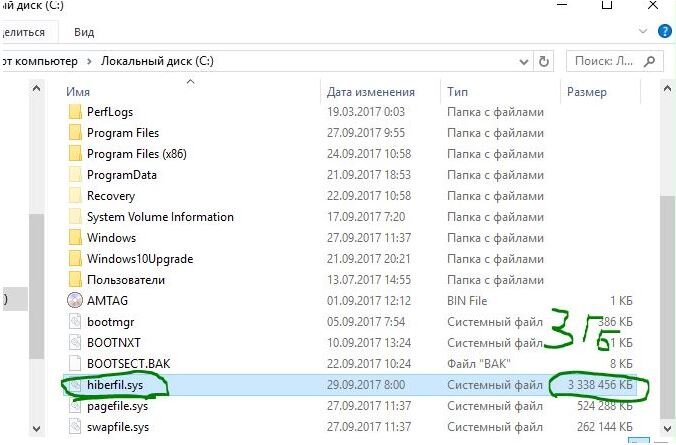
Task: Open the Поделиться ribbon tab
Action: 24,32
